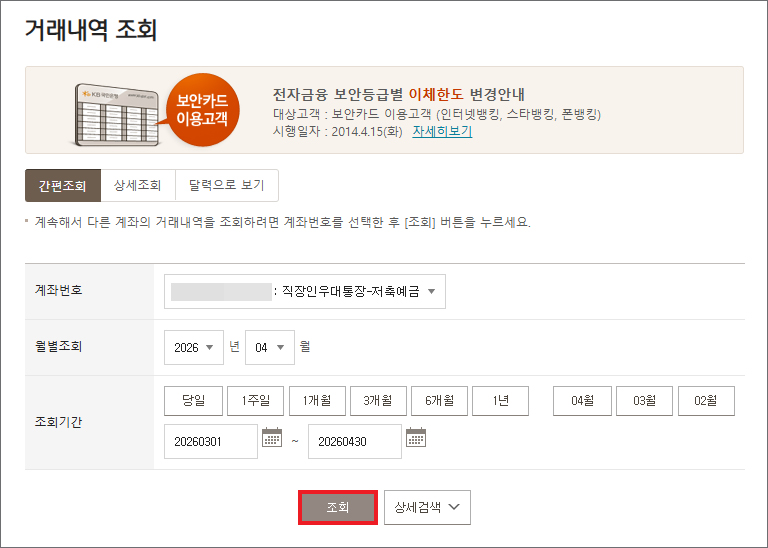Open the start date calendar picker

click(272, 438)
